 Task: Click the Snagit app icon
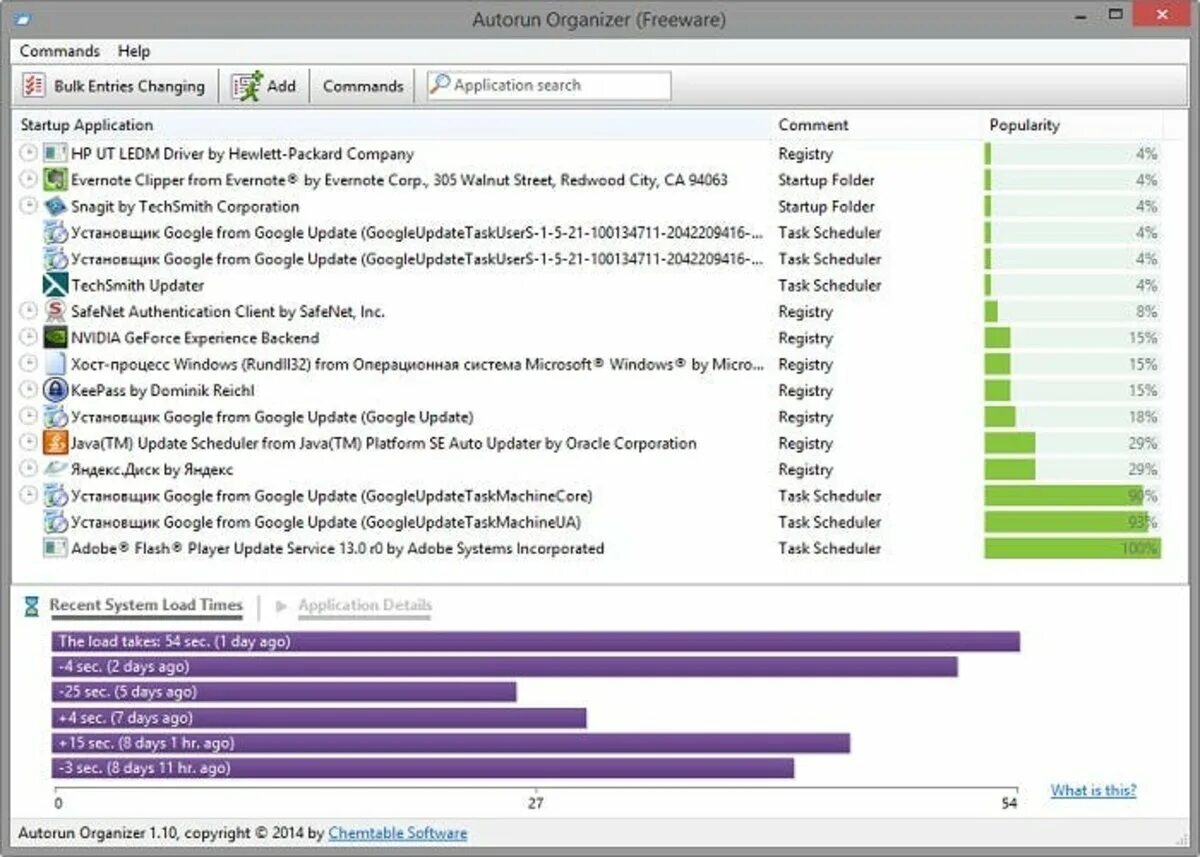point(55,206)
